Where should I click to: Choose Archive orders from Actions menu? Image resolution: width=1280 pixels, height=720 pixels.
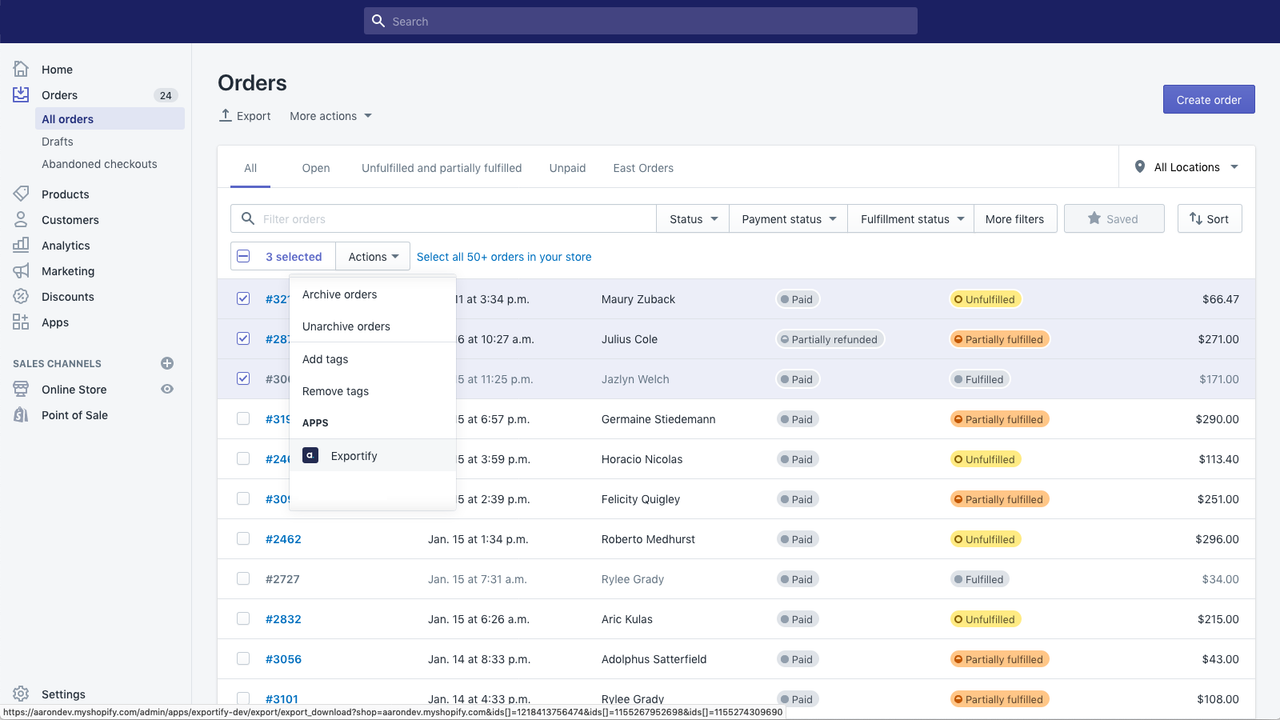(340, 294)
